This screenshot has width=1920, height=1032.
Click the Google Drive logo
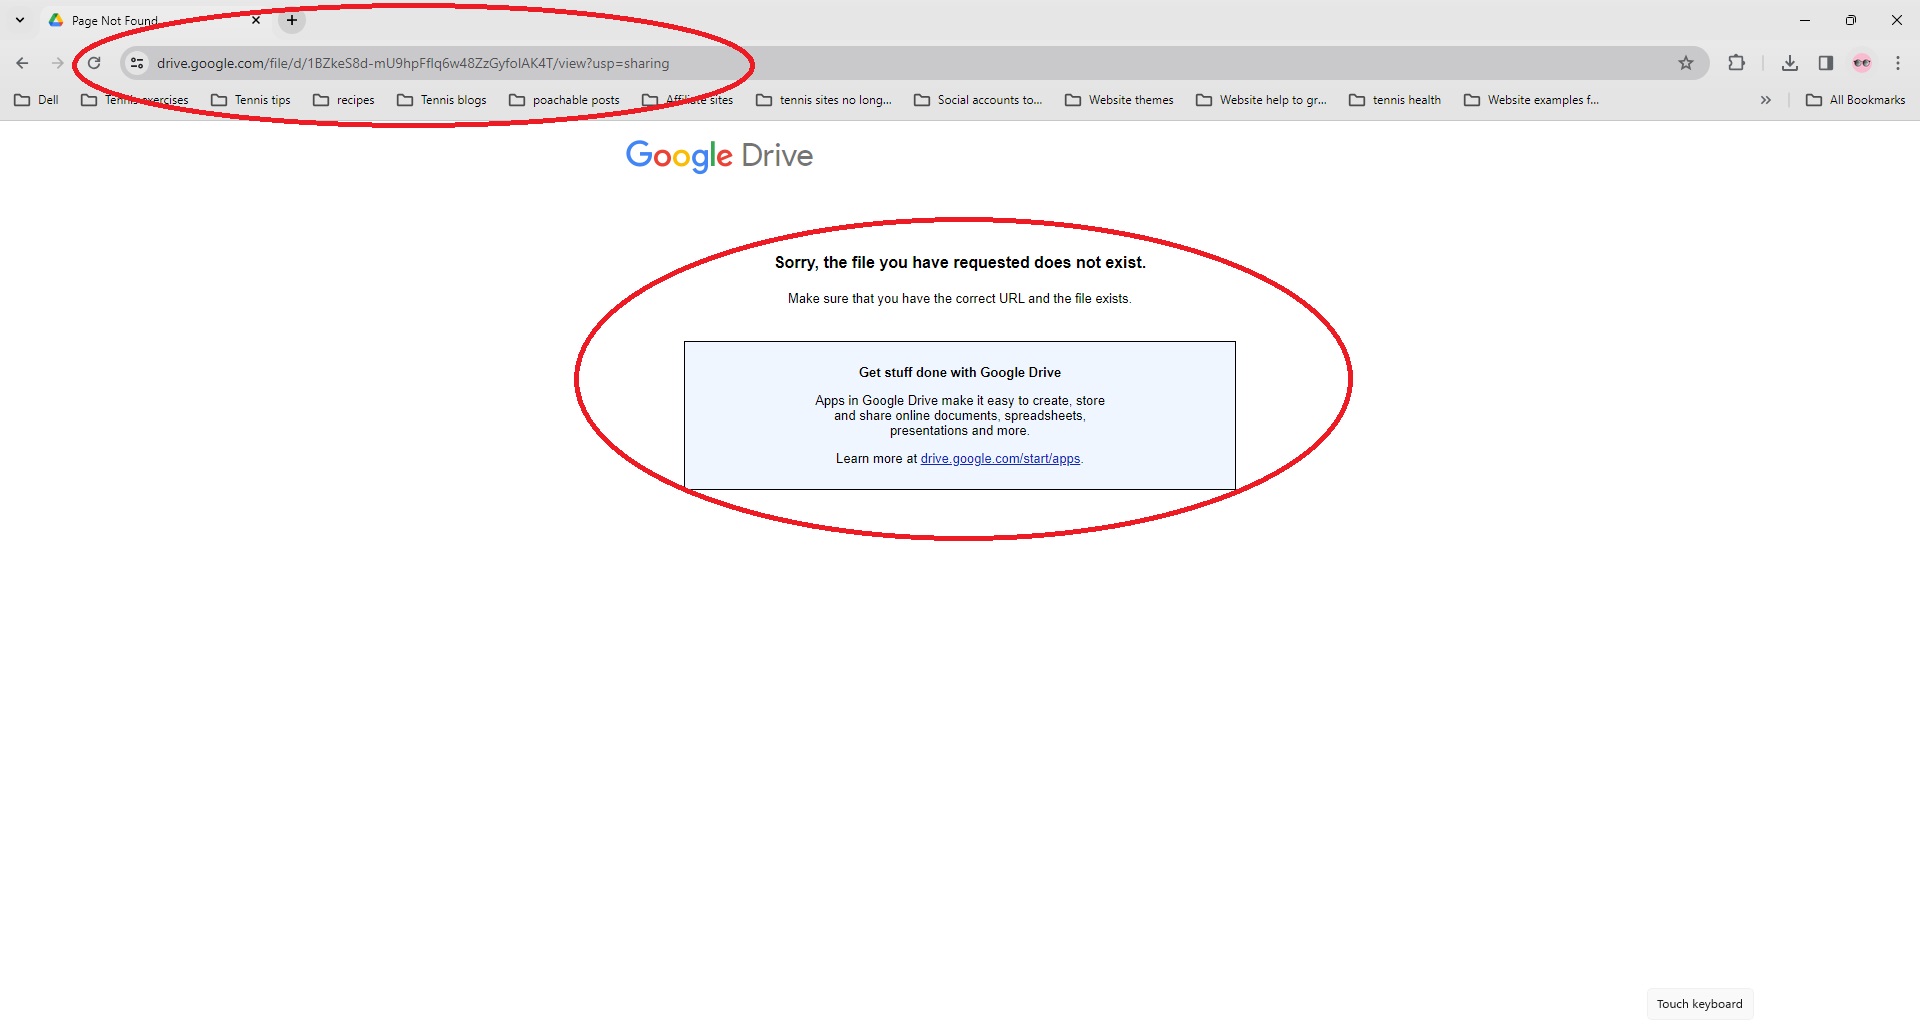[x=719, y=156]
